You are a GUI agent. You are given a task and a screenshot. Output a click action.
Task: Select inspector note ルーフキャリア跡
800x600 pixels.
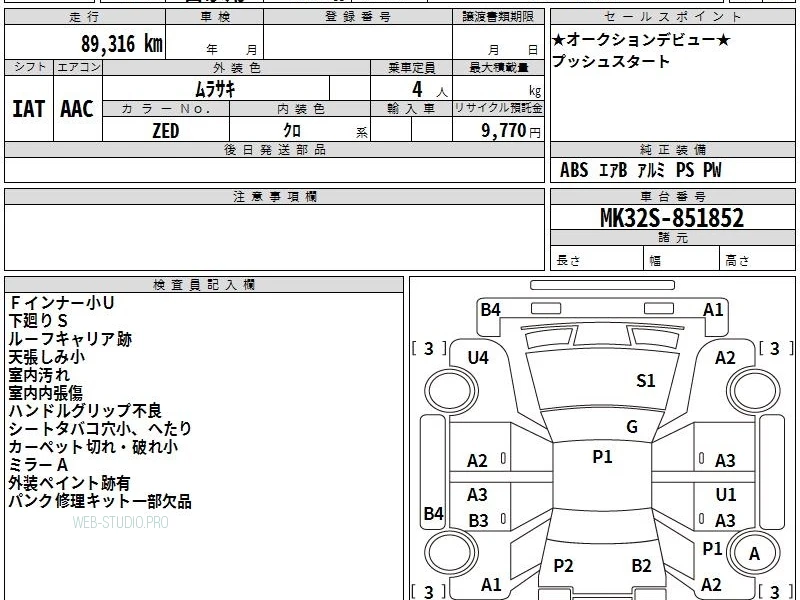[x=70, y=339]
